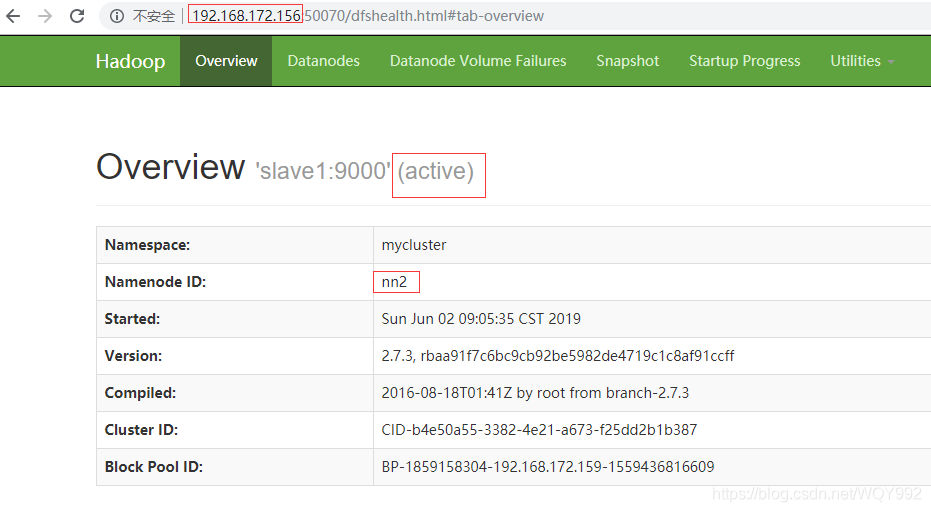Select the Sun Jun 02 09:05:35 CST 2019 value

pyautogui.click(x=481, y=319)
